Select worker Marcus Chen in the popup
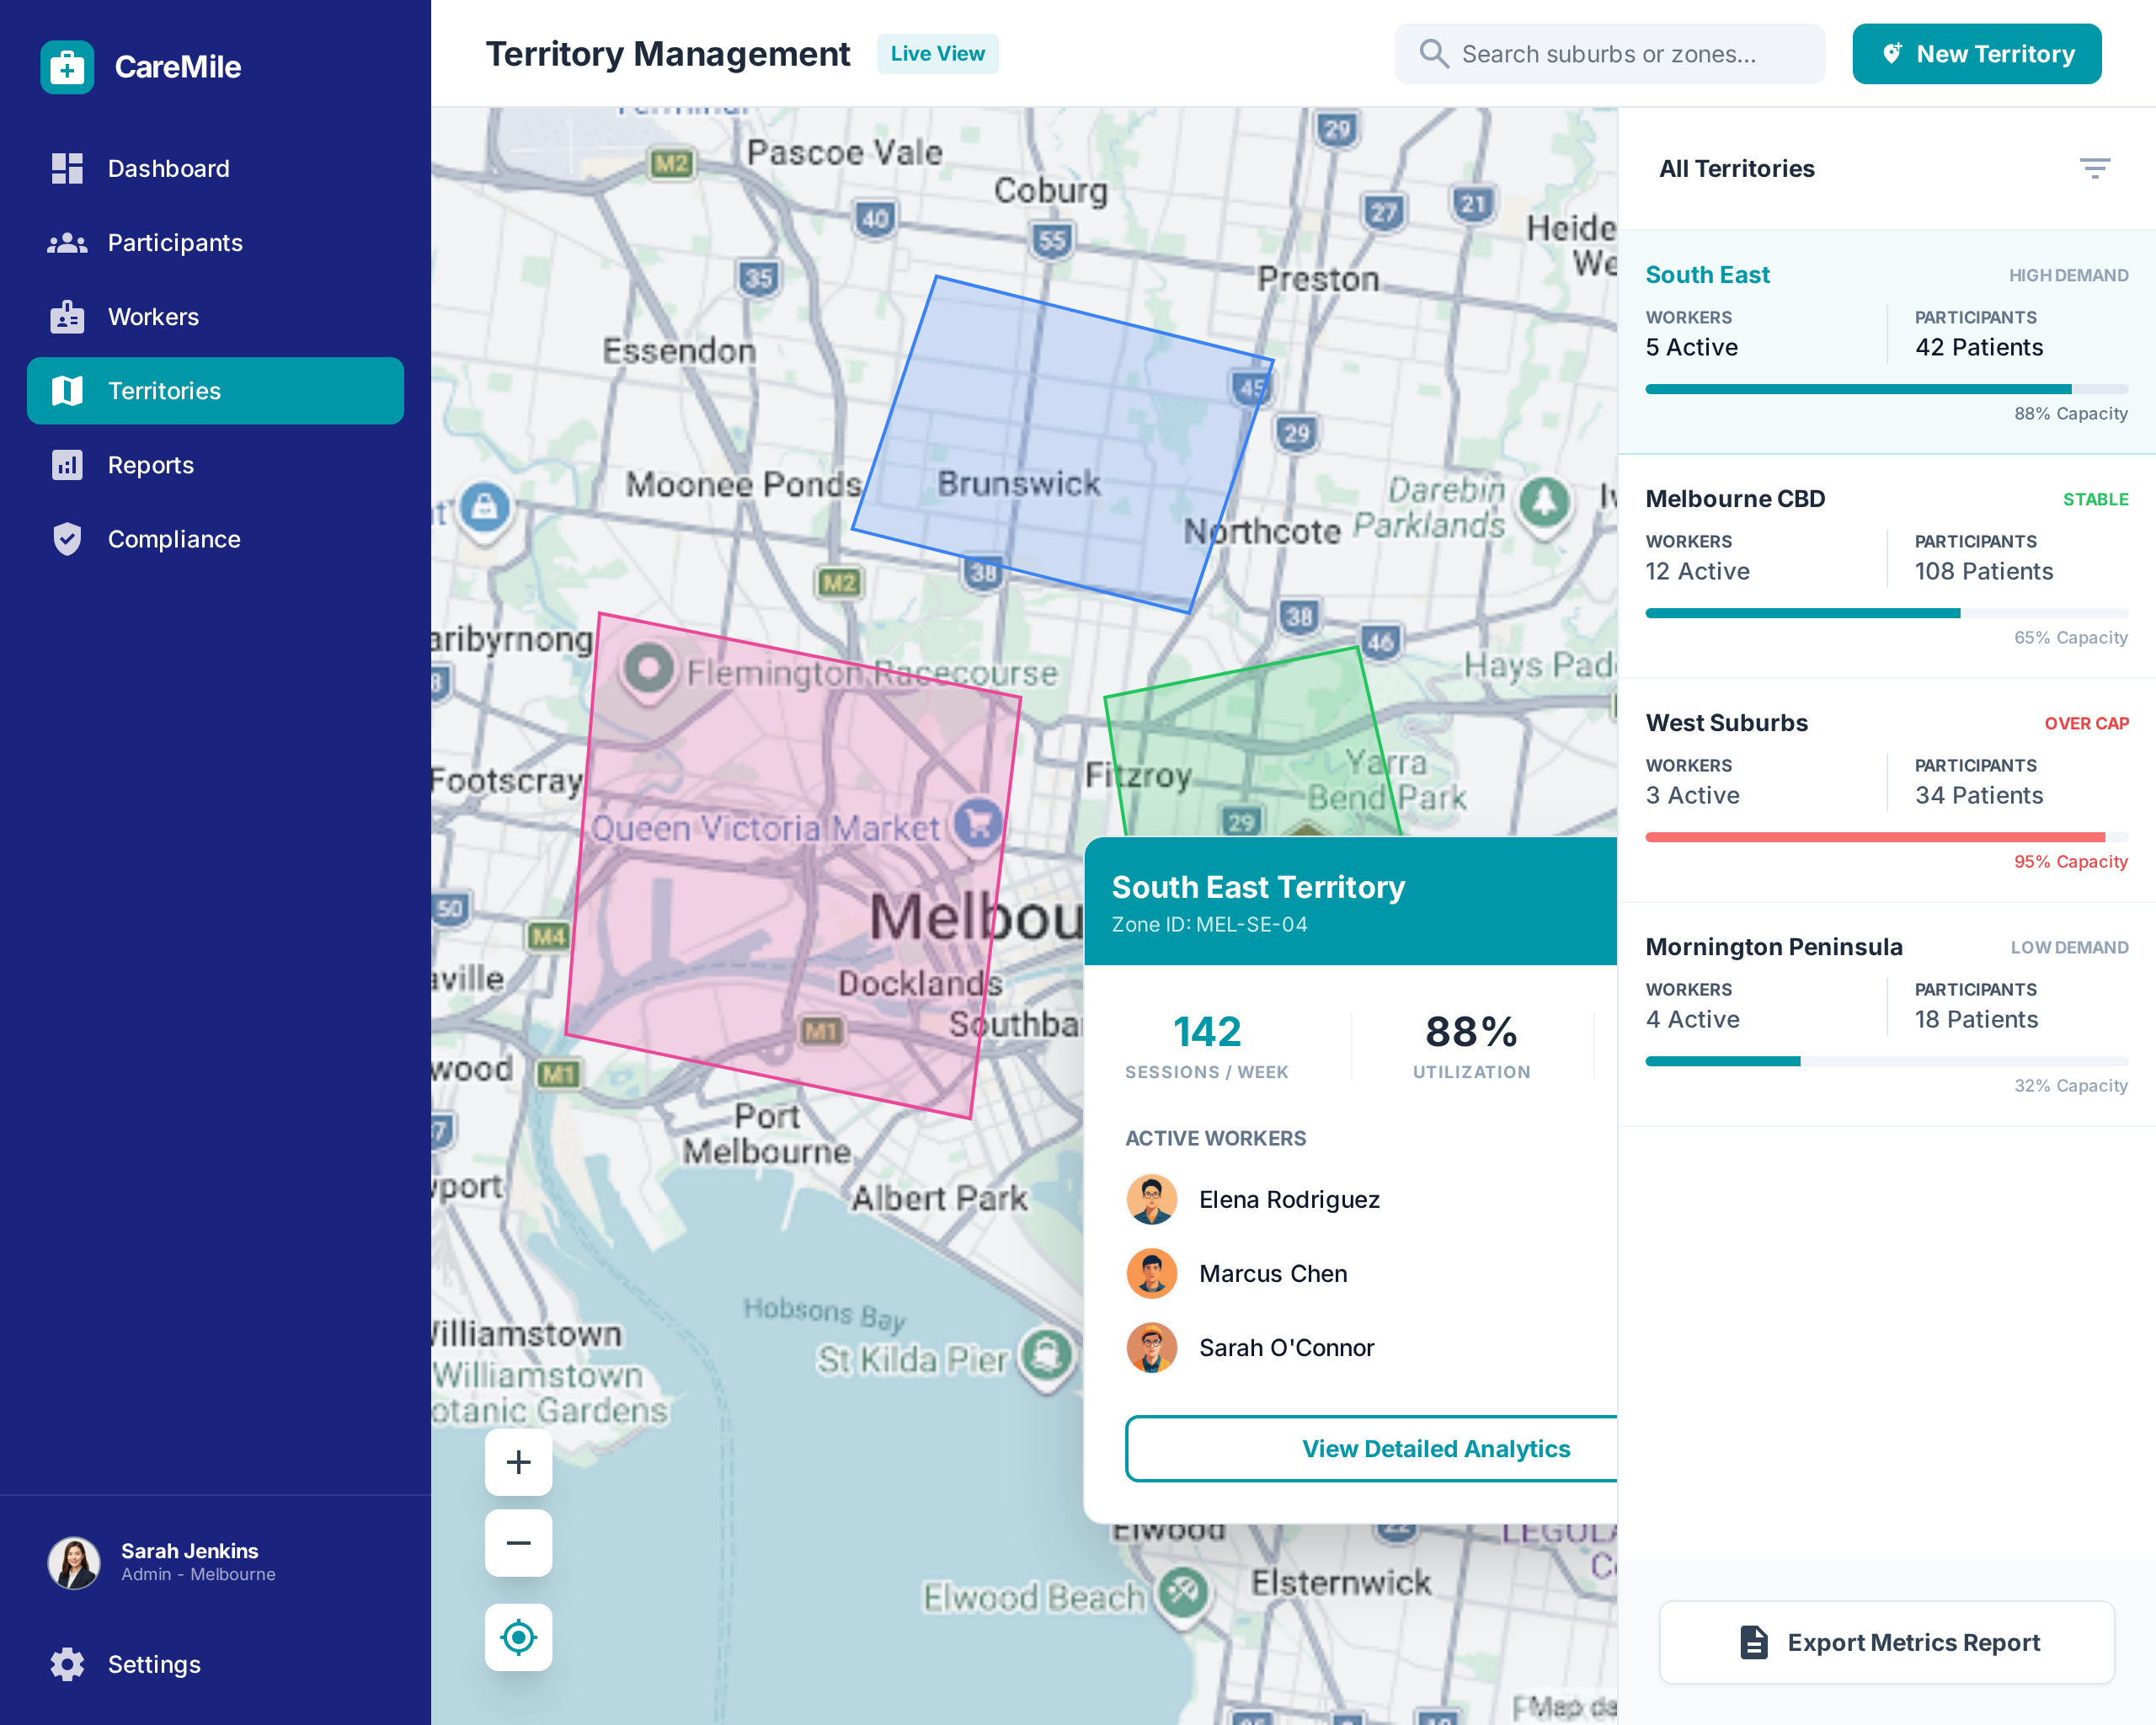2156x1725 pixels. [x=1272, y=1273]
